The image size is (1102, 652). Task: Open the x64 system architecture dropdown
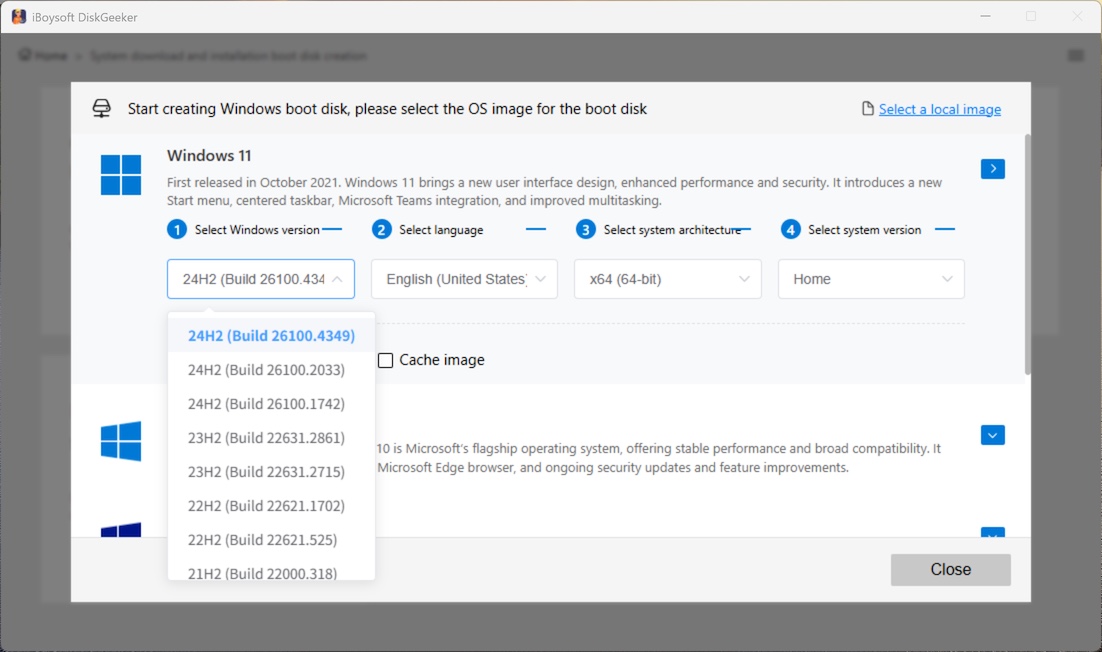tap(667, 279)
